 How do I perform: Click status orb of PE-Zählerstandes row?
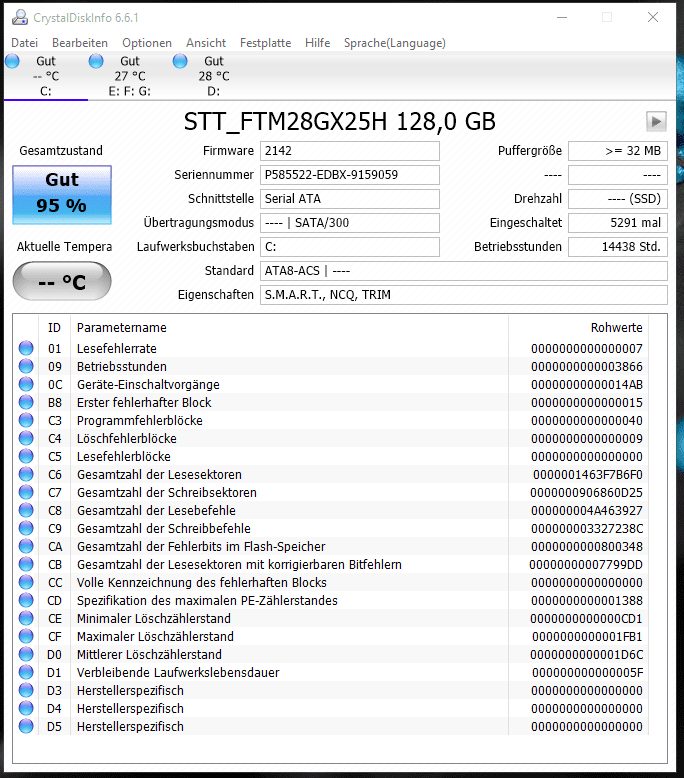[26, 600]
